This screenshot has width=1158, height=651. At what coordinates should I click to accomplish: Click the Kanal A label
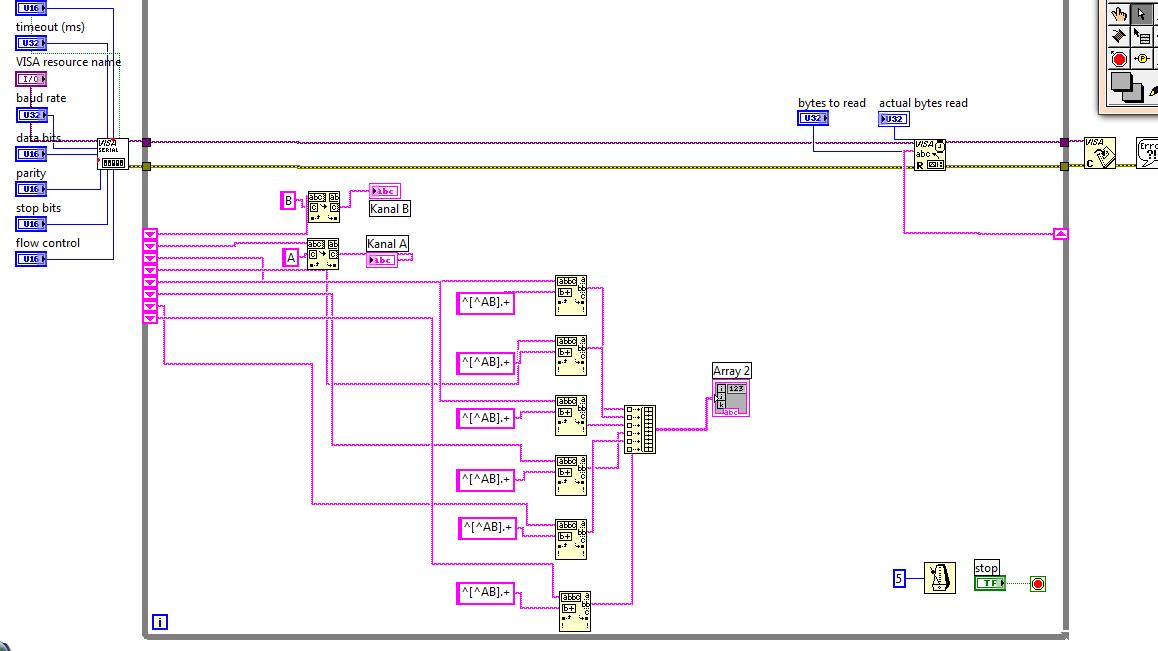[387, 243]
